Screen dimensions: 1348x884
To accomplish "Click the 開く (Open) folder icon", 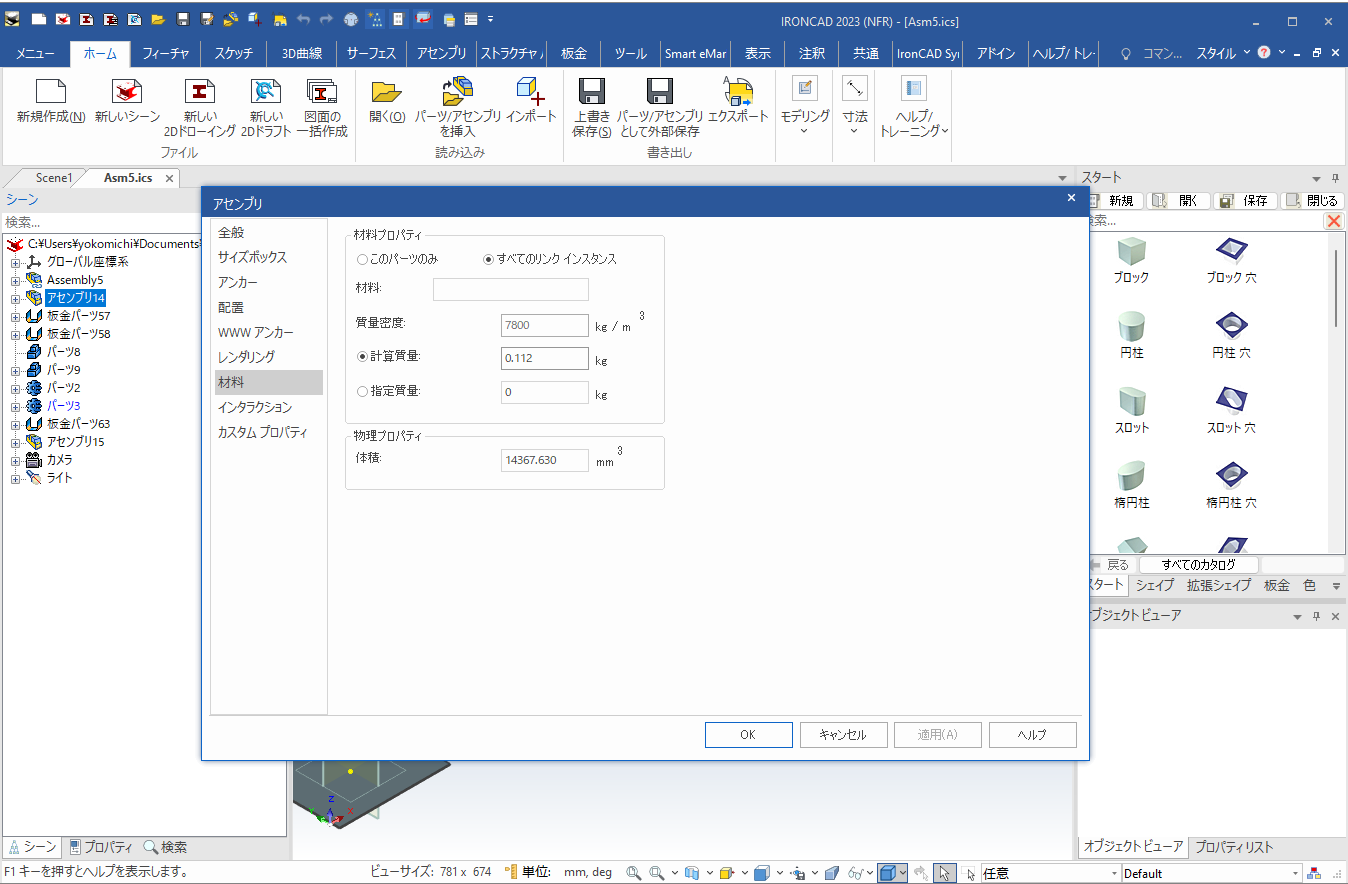I will (386, 93).
